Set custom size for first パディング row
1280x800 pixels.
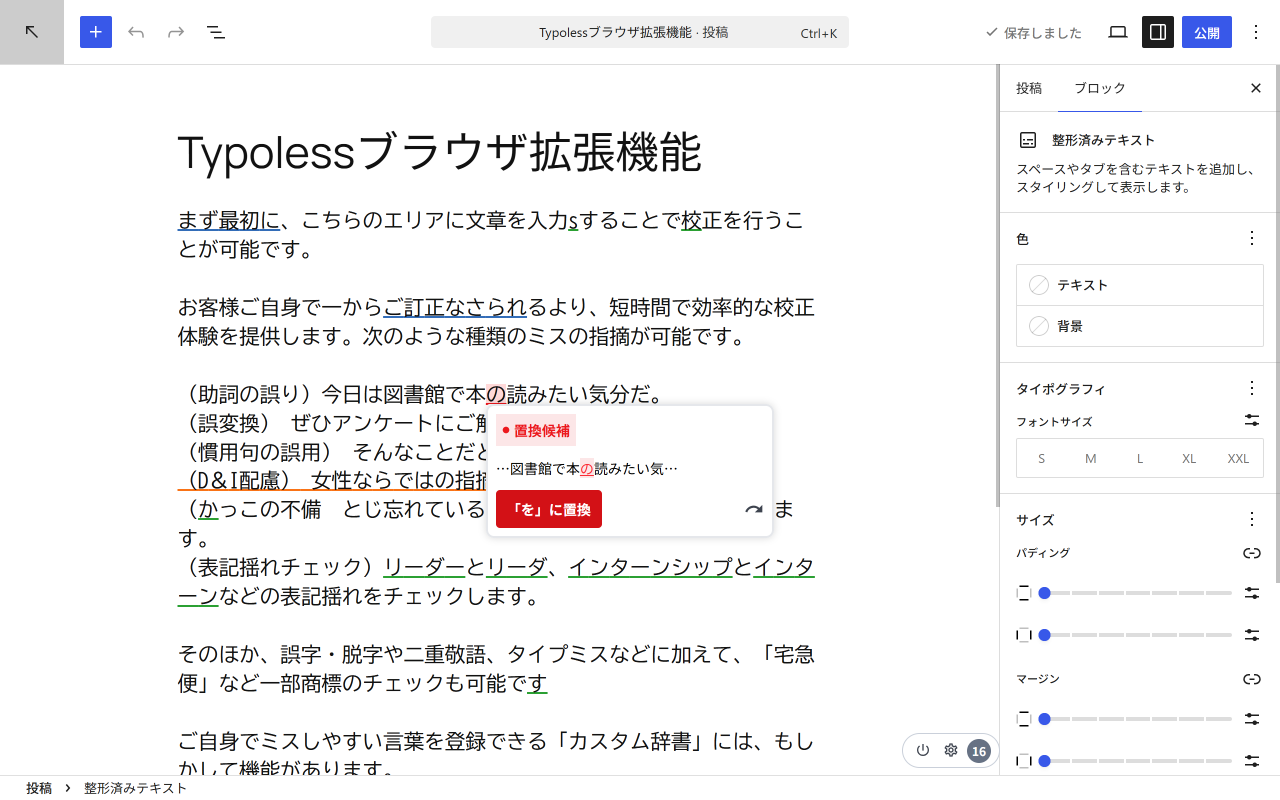tap(1252, 593)
